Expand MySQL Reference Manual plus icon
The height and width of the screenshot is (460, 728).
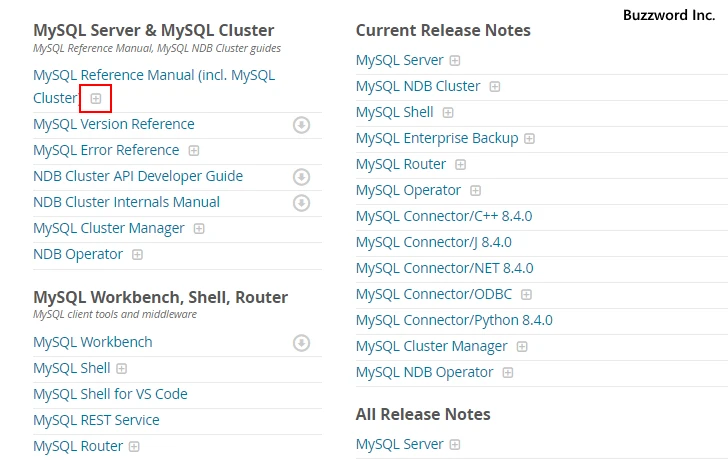(x=96, y=99)
